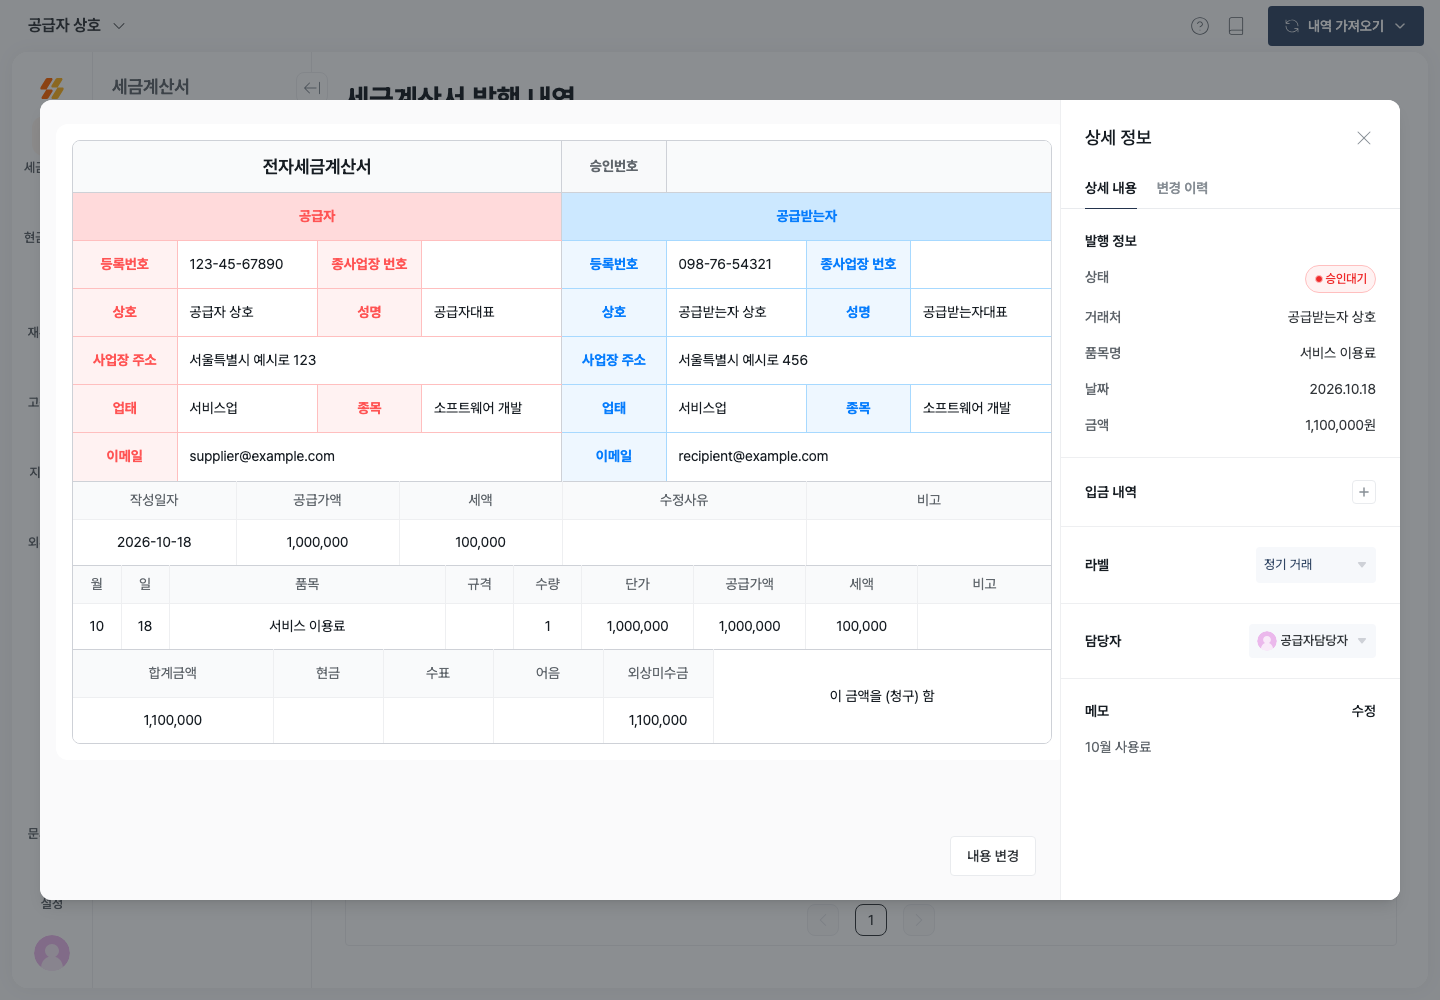Click 서울특별시 예시로 456 address

click(858, 360)
